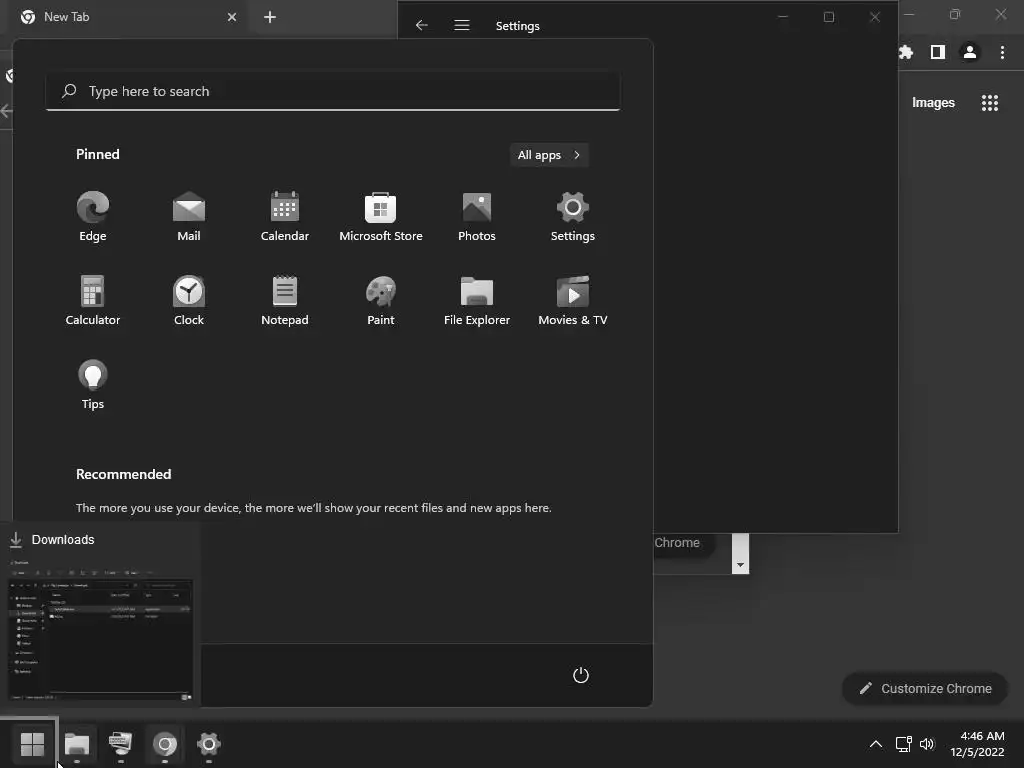1024x768 pixels.
Task: Click the volume speaker tray icon
Action: click(x=927, y=744)
